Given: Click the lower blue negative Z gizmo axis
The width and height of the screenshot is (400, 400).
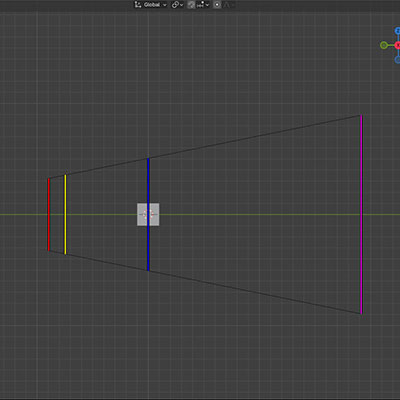Looking at the screenshot, I should pyautogui.click(x=397, y=60).
